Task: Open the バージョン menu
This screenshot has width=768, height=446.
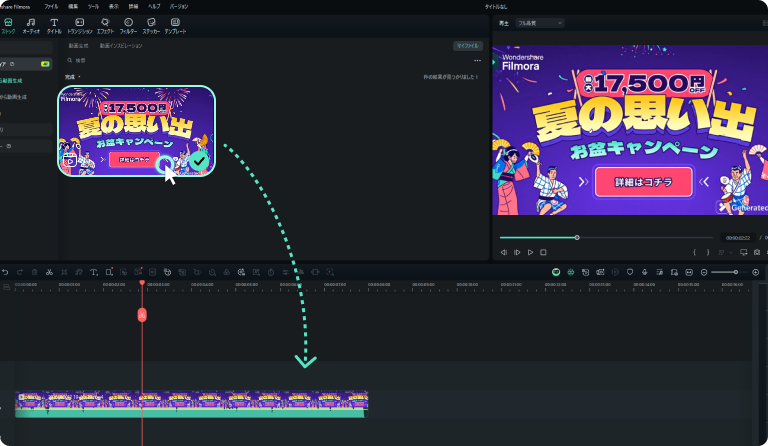Action: (179, 6)
